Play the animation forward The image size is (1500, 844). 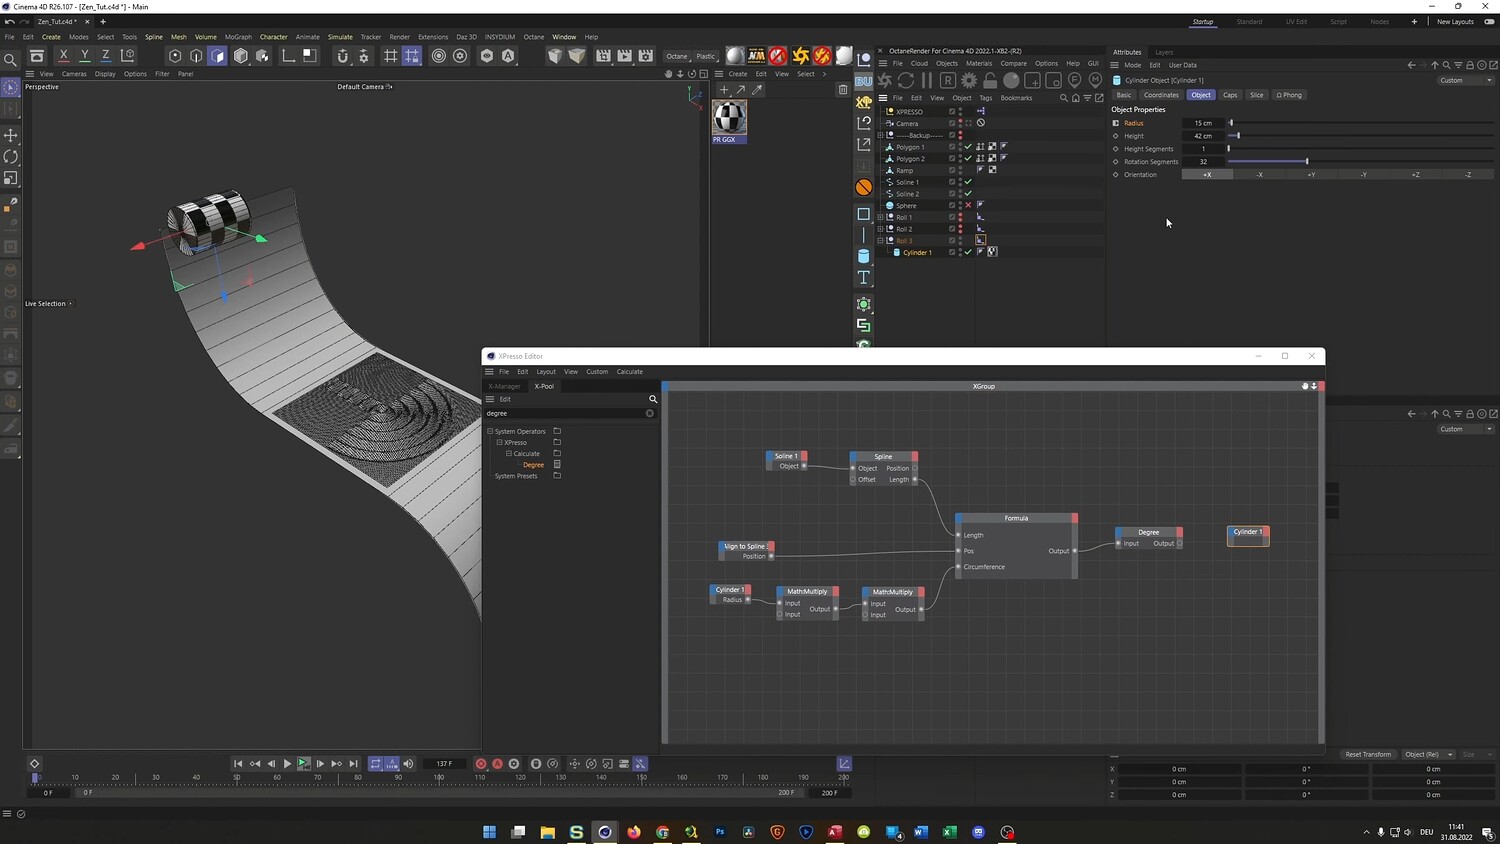(287, 764)
